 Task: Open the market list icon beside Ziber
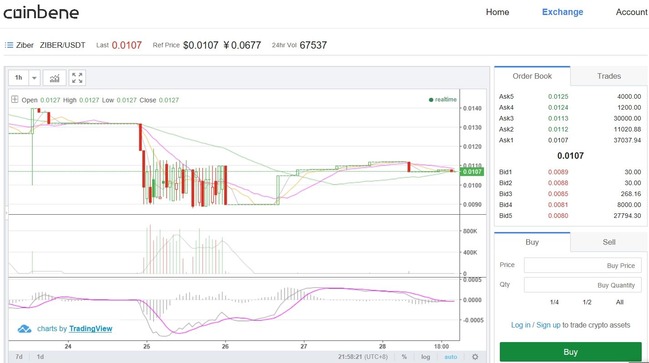[9, 45]
